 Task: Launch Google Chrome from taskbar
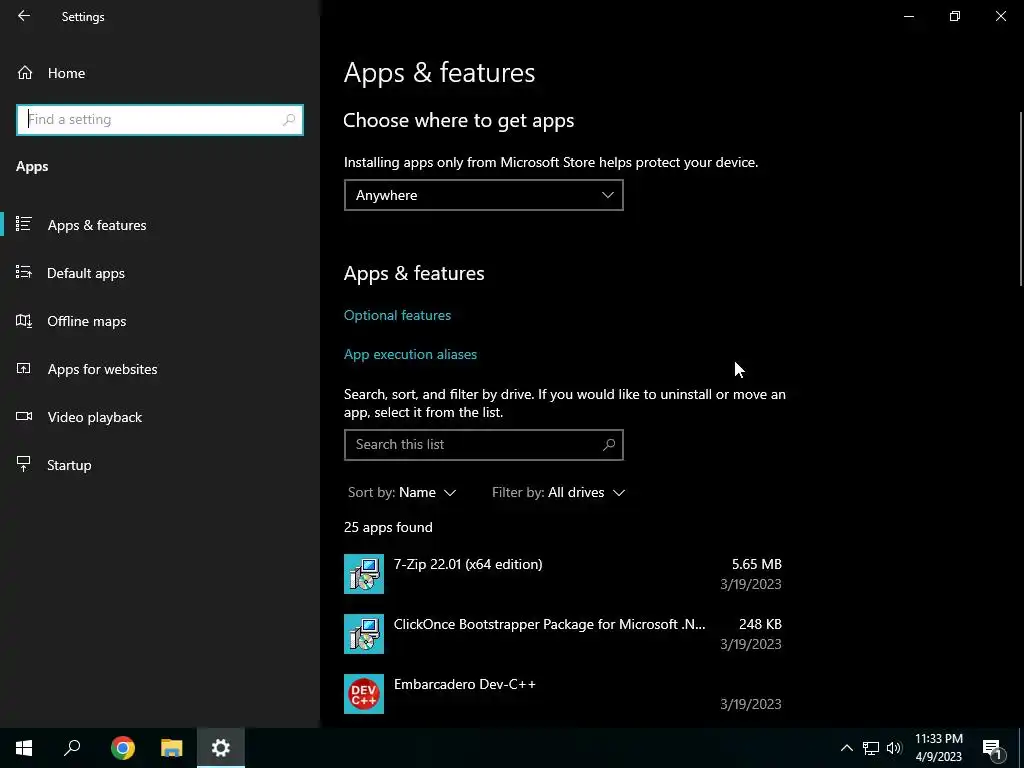click(122, 748)
